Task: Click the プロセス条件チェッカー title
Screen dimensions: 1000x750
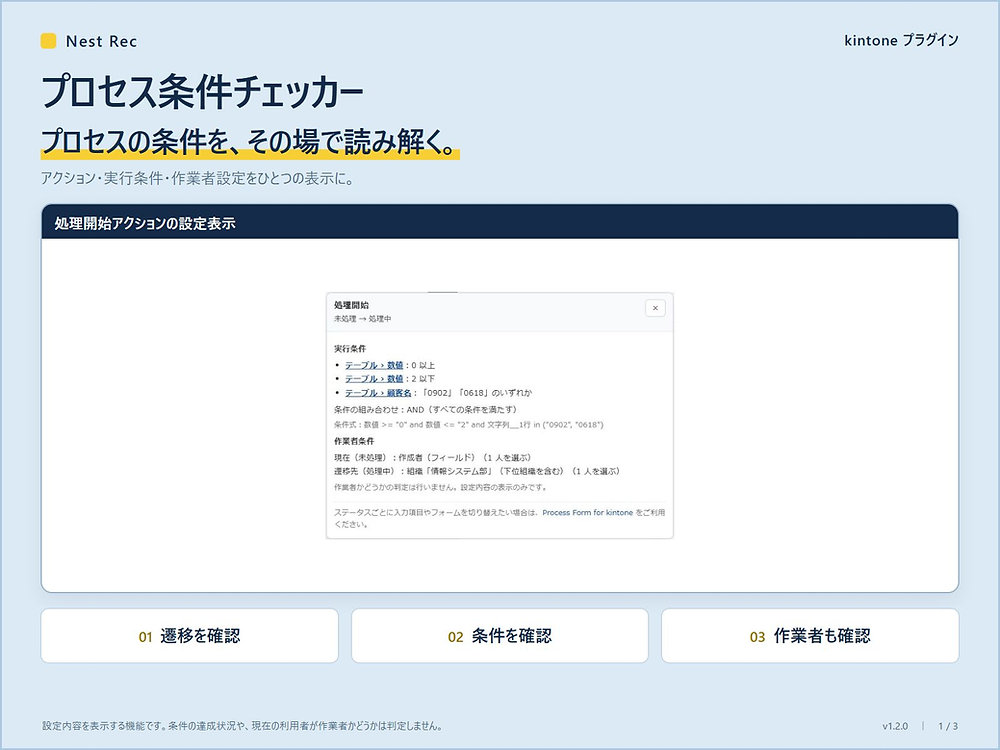Action: point(202,91)
